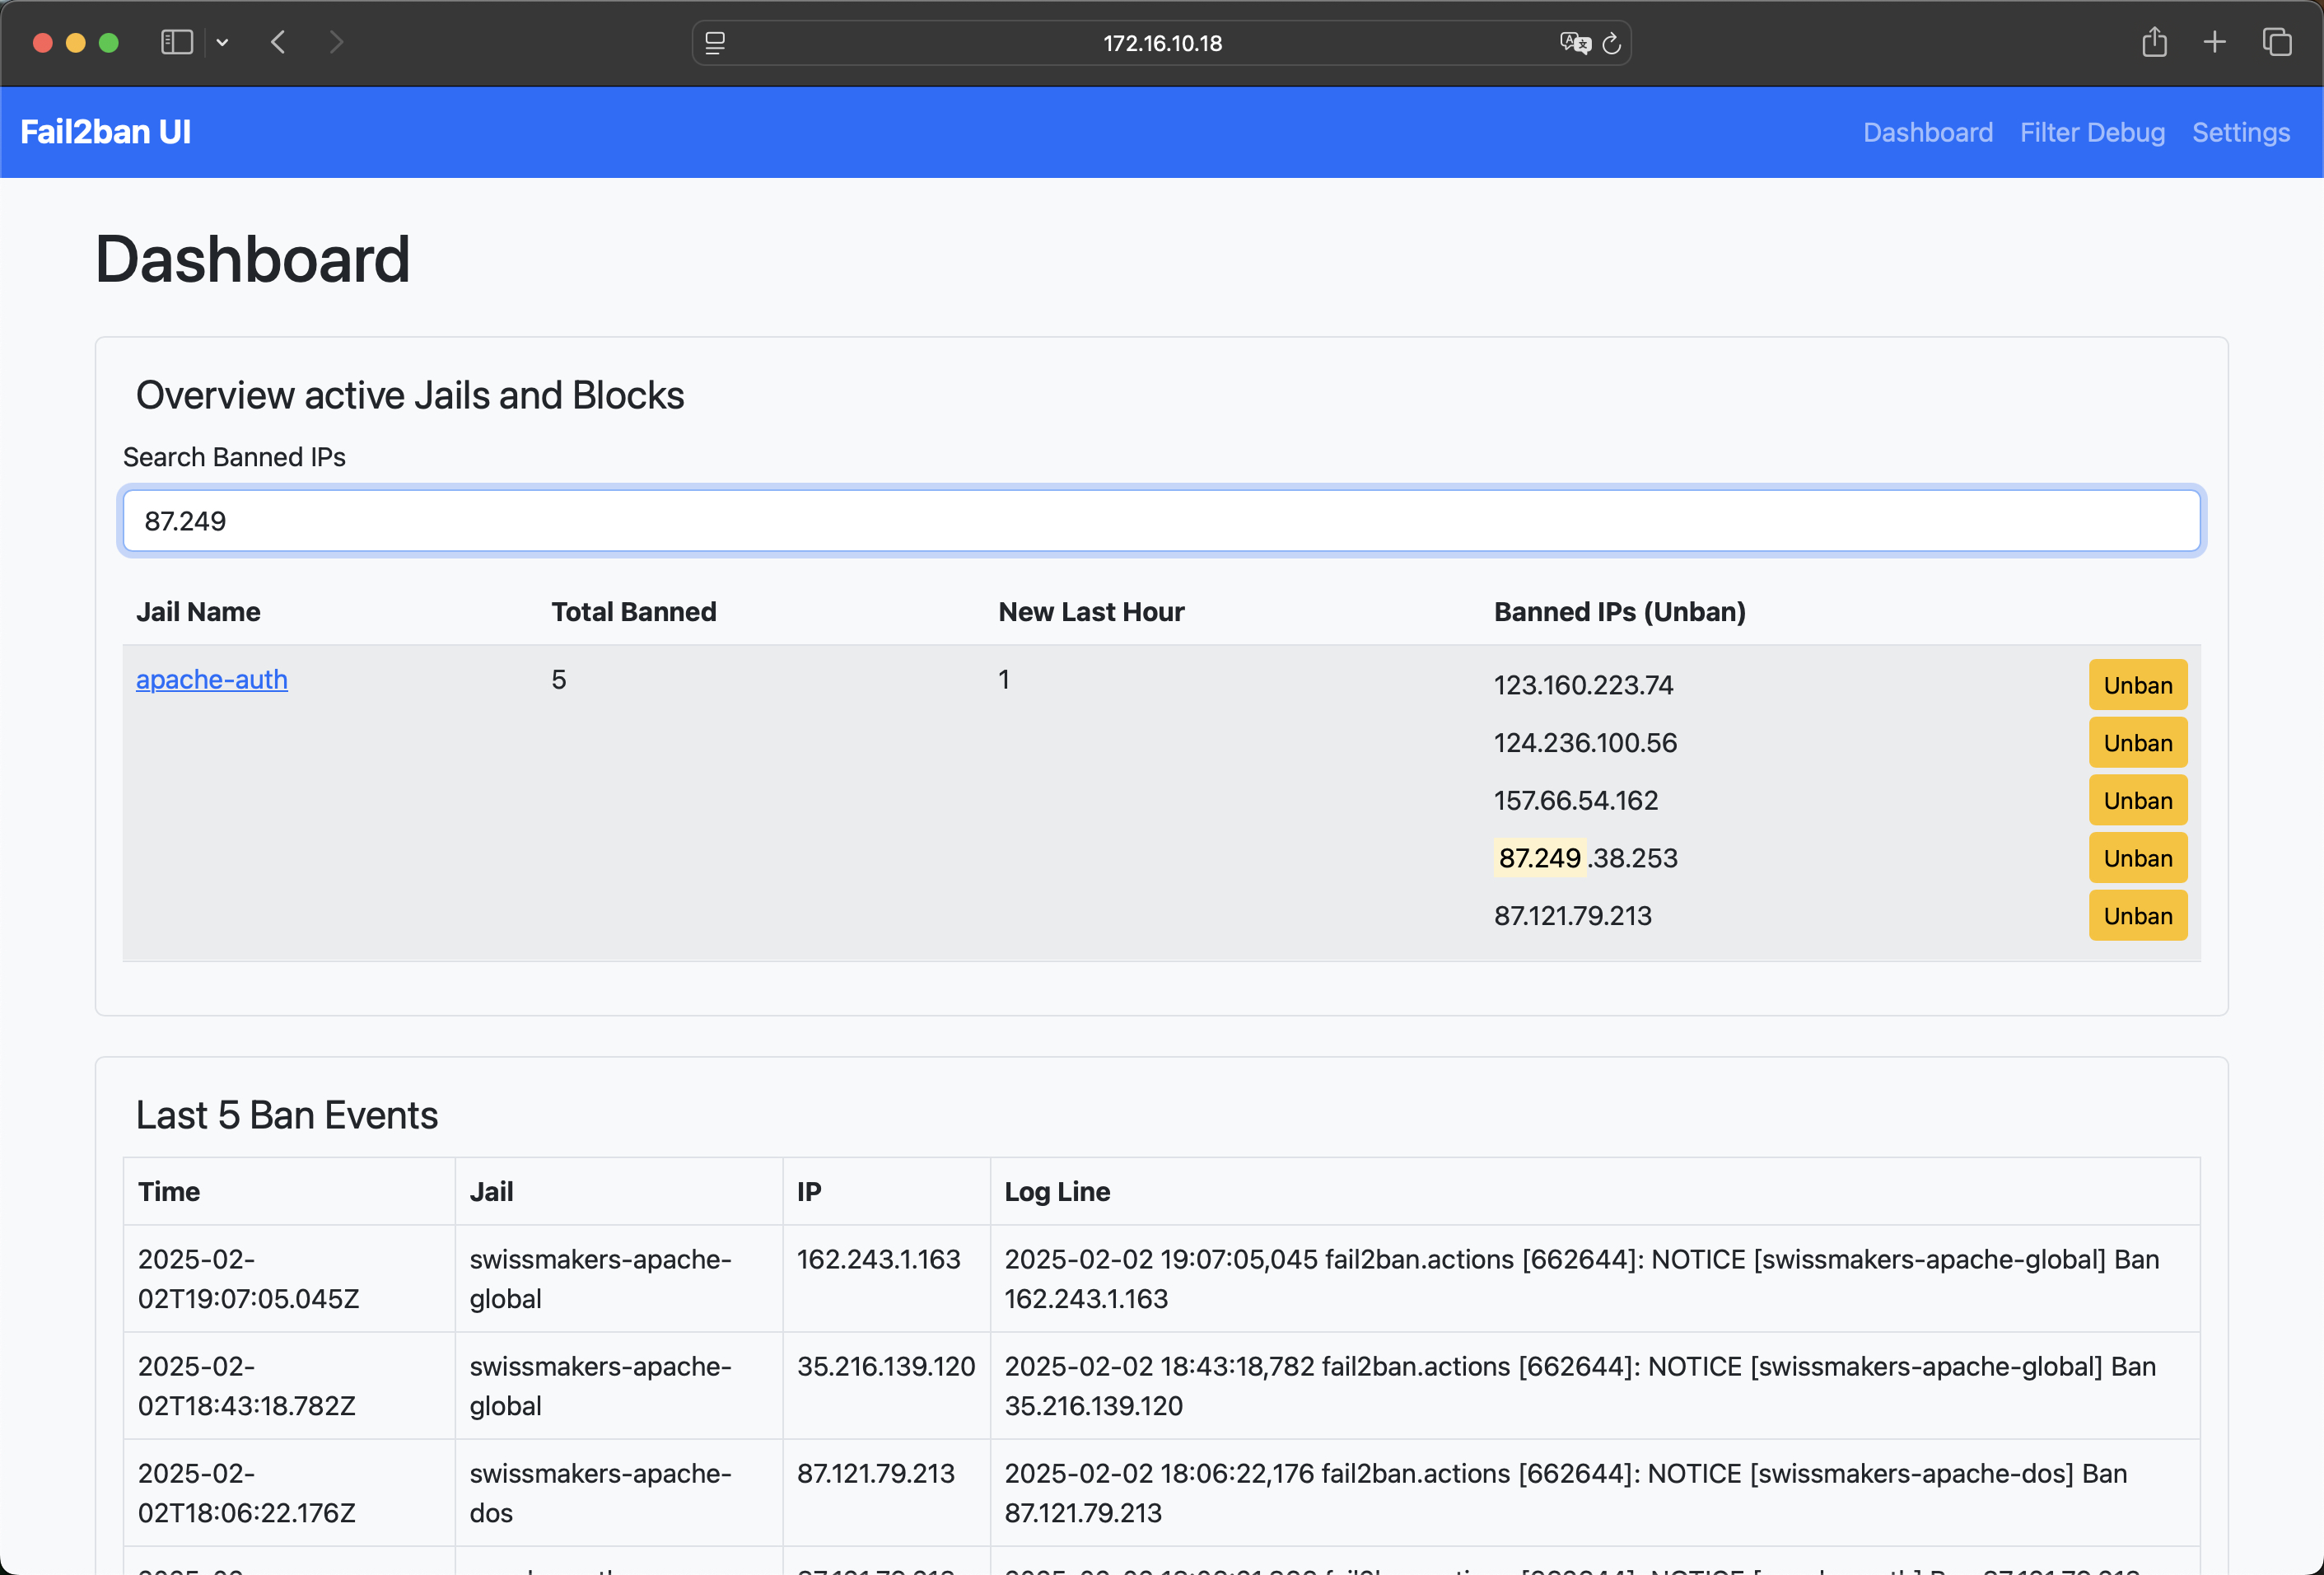Image resolution: width=2324 pixels, height=1575 pixels.
Task: Reload the page with refresh icon
Action: click(1611, 43)
